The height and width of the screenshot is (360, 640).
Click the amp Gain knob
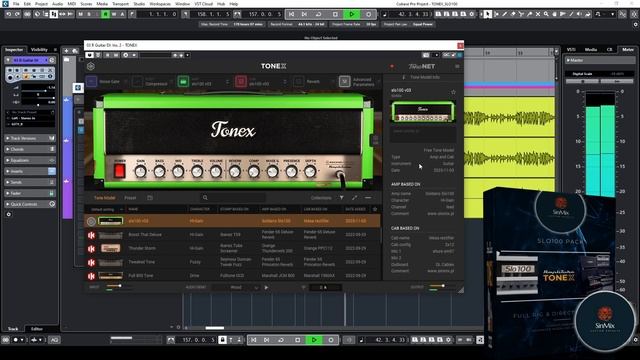coord(140,172)
